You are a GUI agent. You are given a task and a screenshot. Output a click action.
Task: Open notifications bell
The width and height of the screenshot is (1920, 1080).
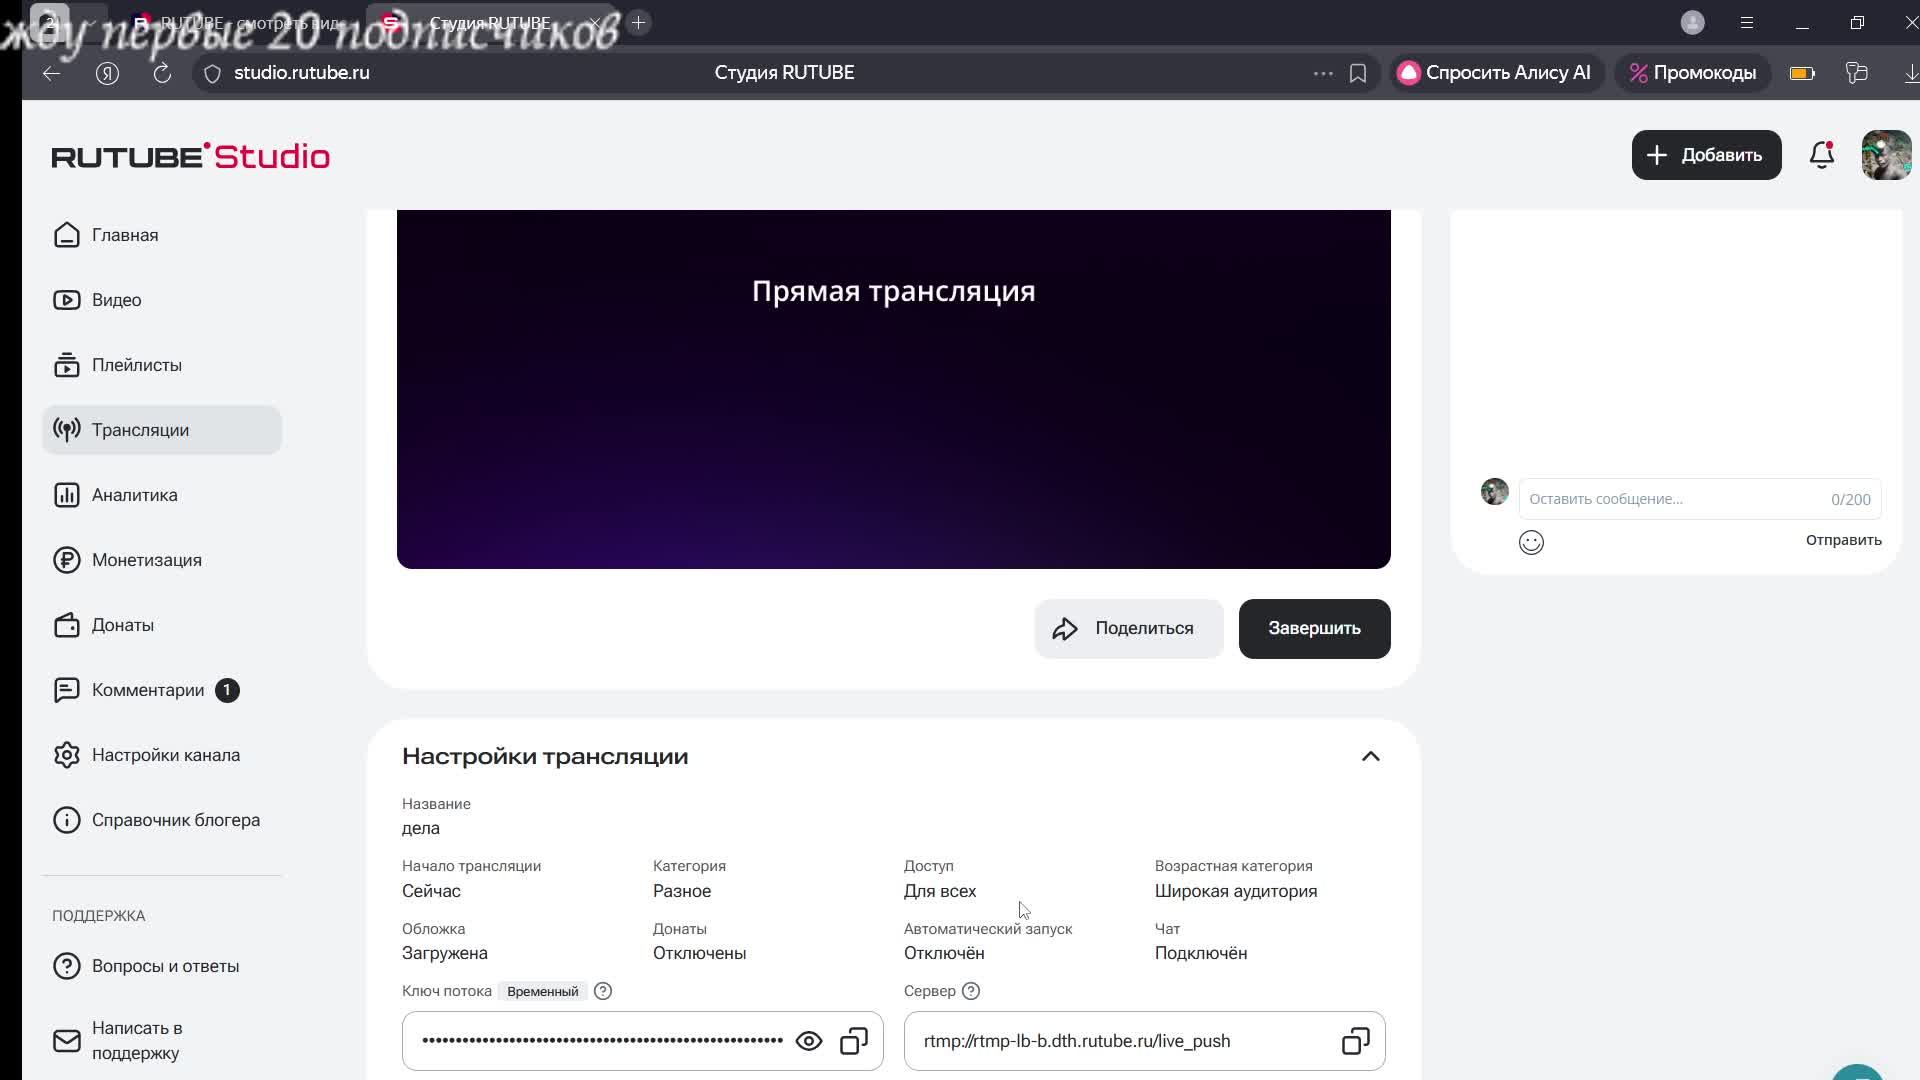(x=1821, y=155)
